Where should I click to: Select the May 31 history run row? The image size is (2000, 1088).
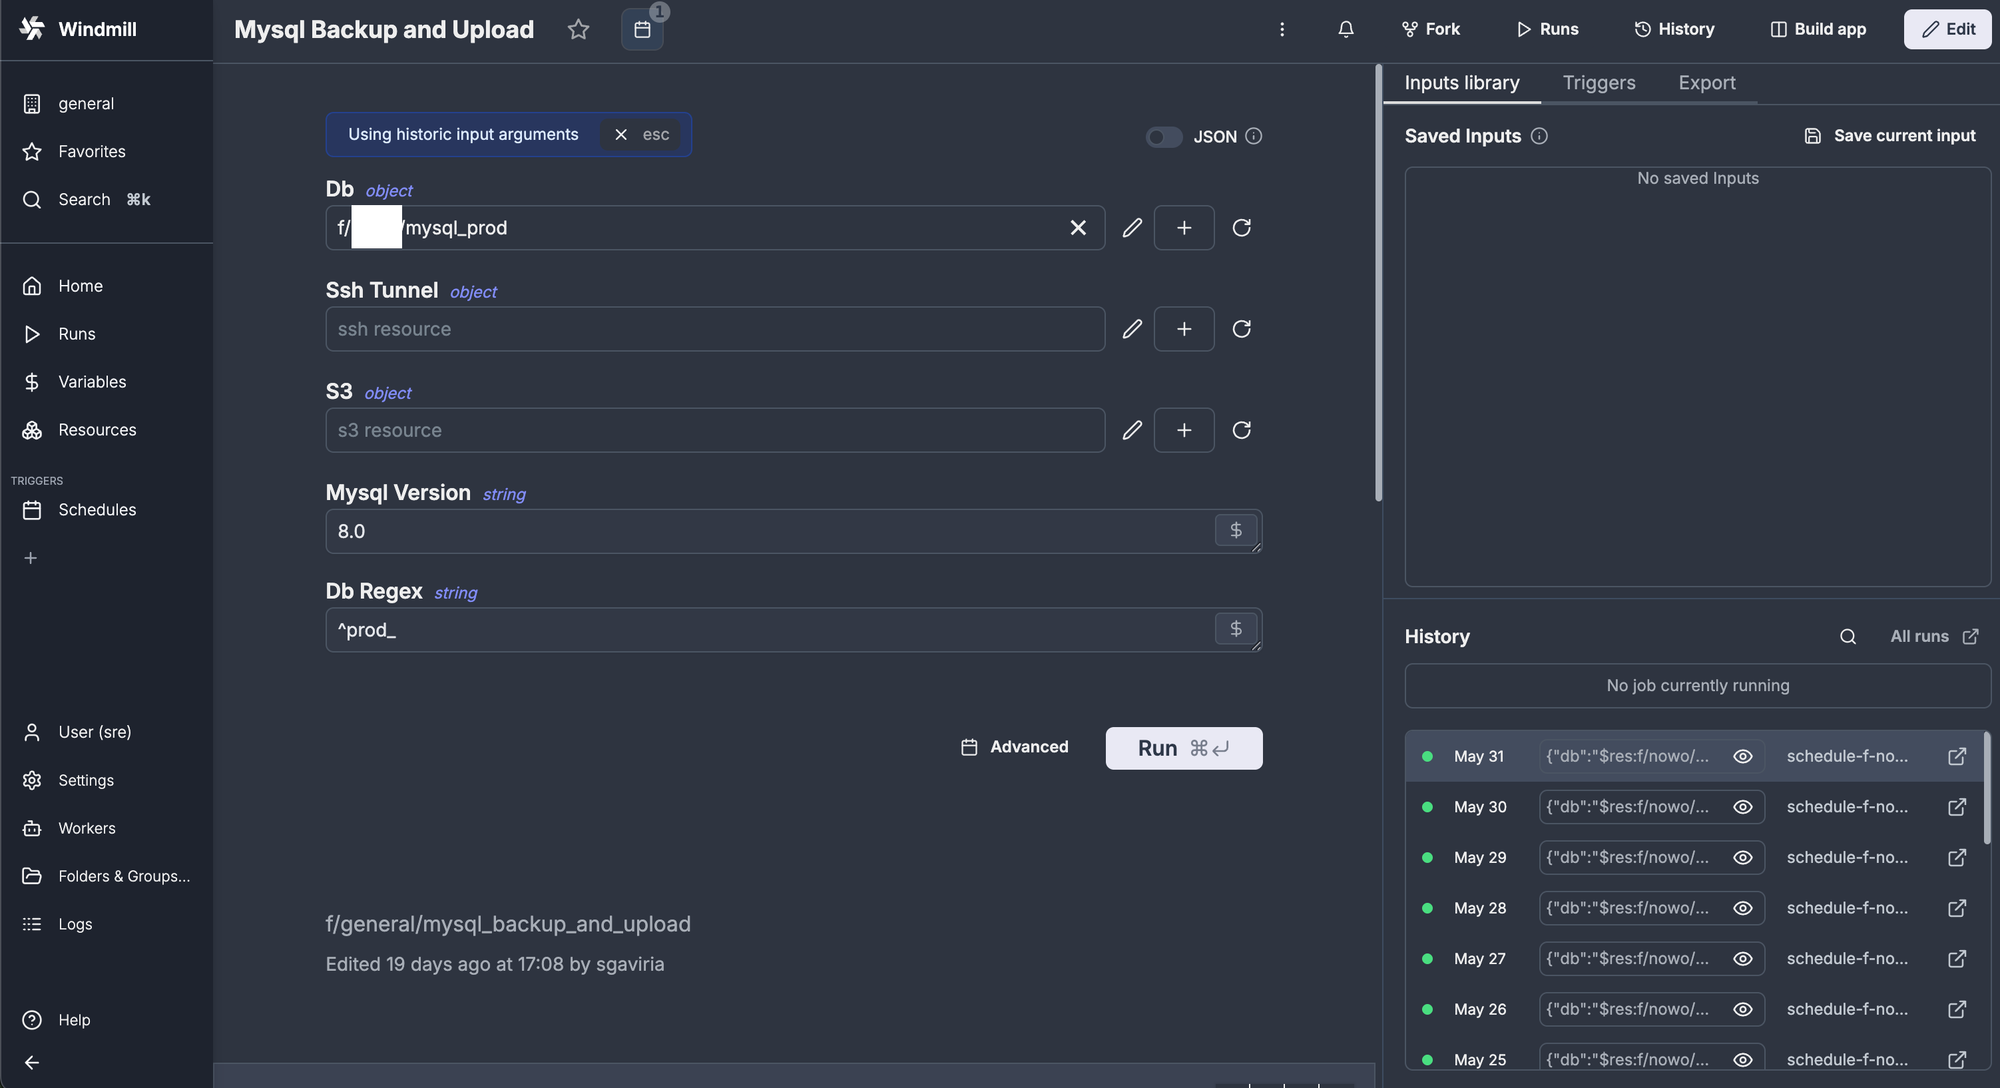1694,756
